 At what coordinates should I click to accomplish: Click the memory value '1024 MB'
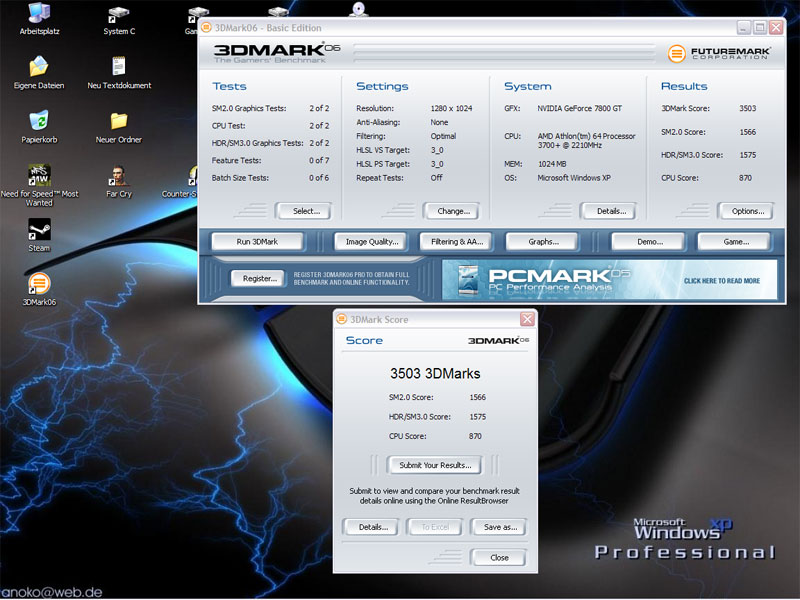[552, 164]
